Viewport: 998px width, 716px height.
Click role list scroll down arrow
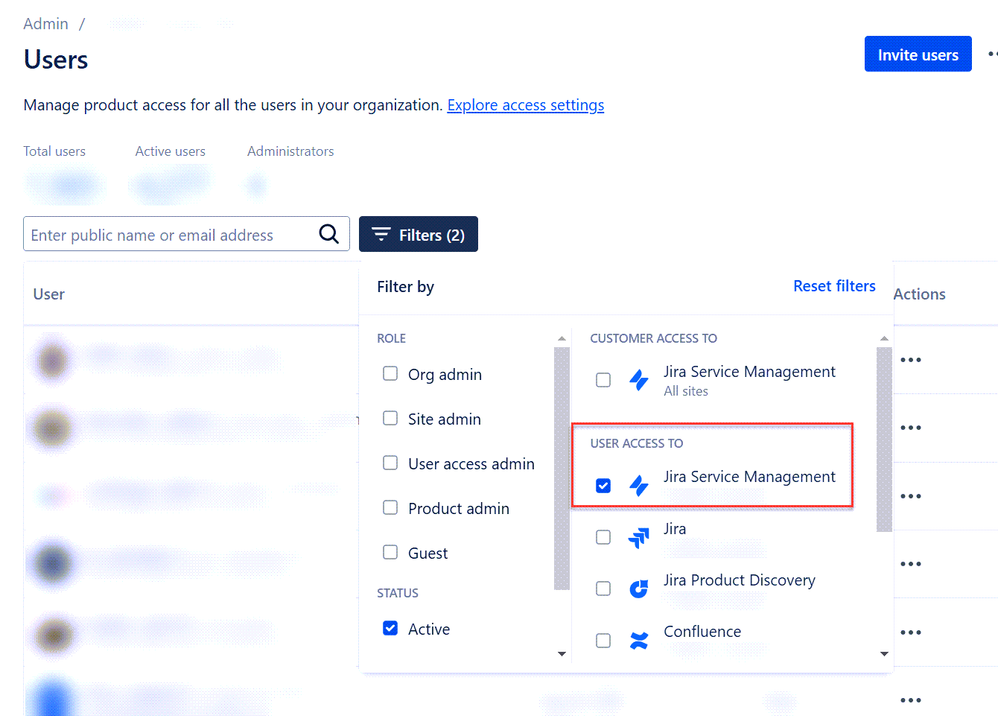pyautogui.click(x=561, y=654)
